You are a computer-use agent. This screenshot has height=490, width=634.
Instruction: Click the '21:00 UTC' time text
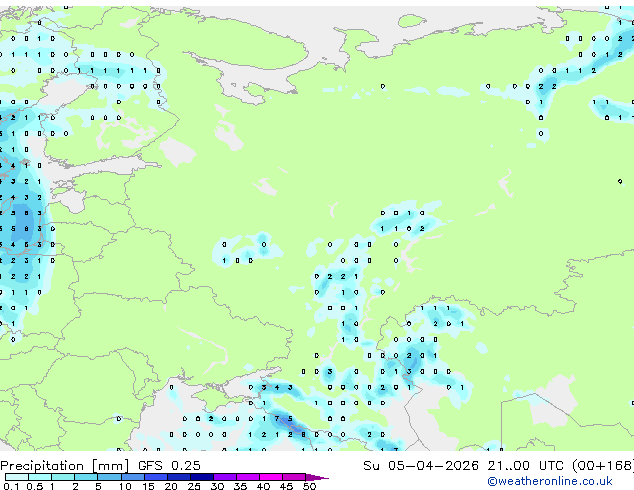pos(526,466)
